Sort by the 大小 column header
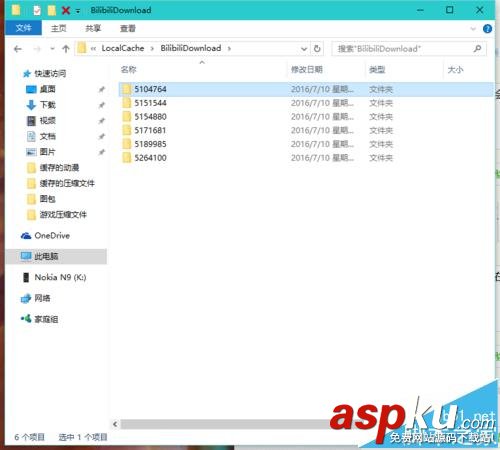This screenshot has height=450, width=500. click(455, 70)
